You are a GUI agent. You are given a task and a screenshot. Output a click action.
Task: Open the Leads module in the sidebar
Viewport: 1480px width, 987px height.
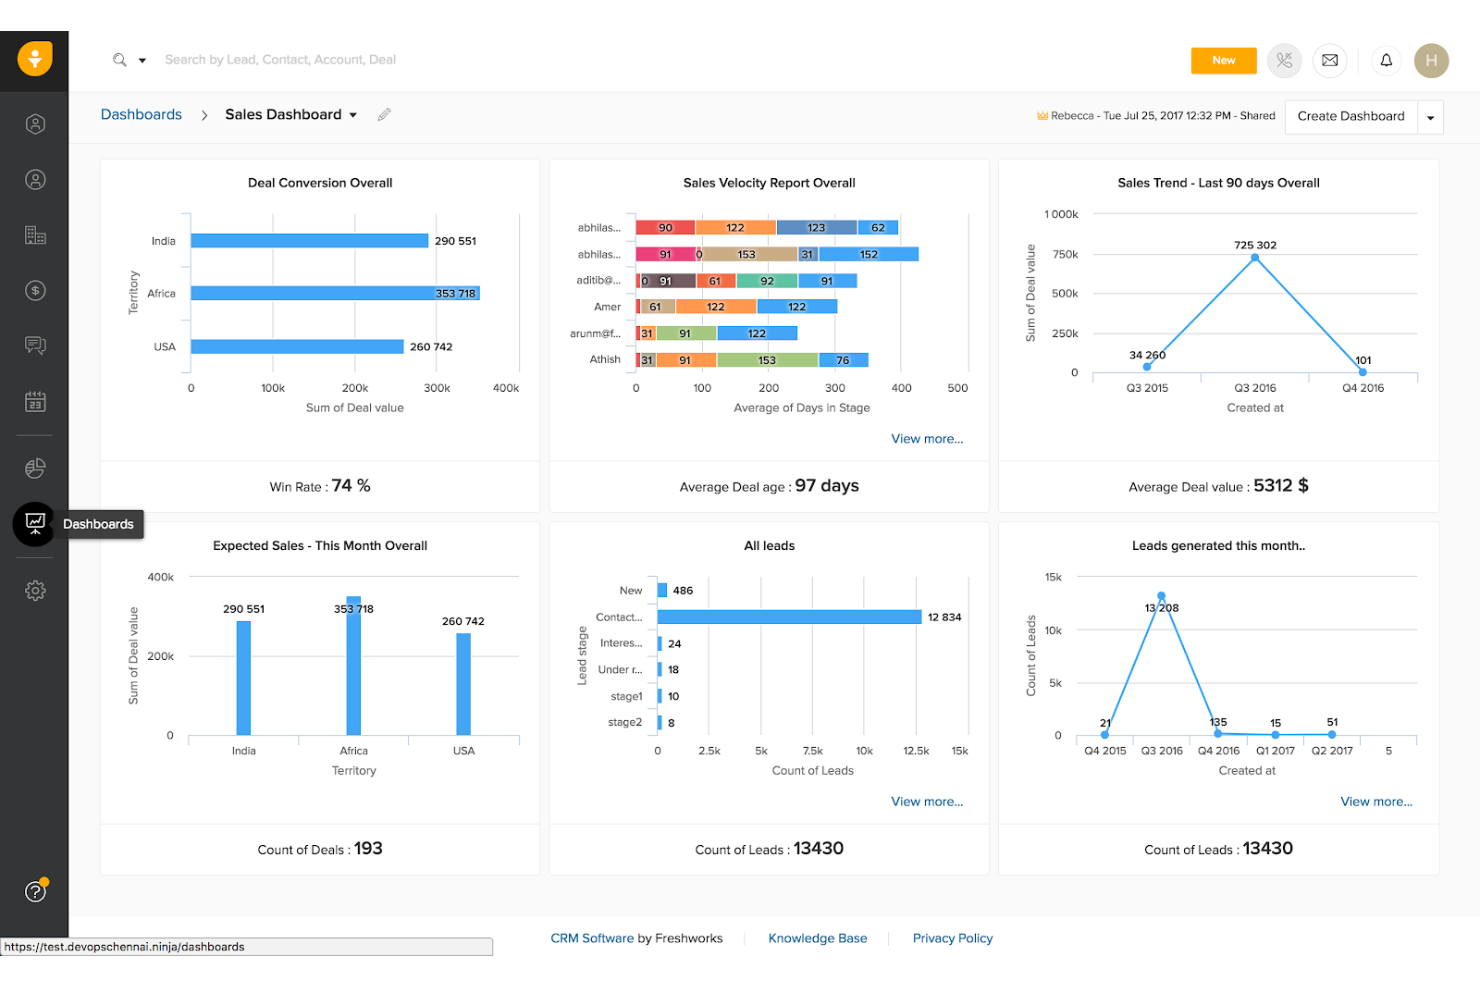35,124
